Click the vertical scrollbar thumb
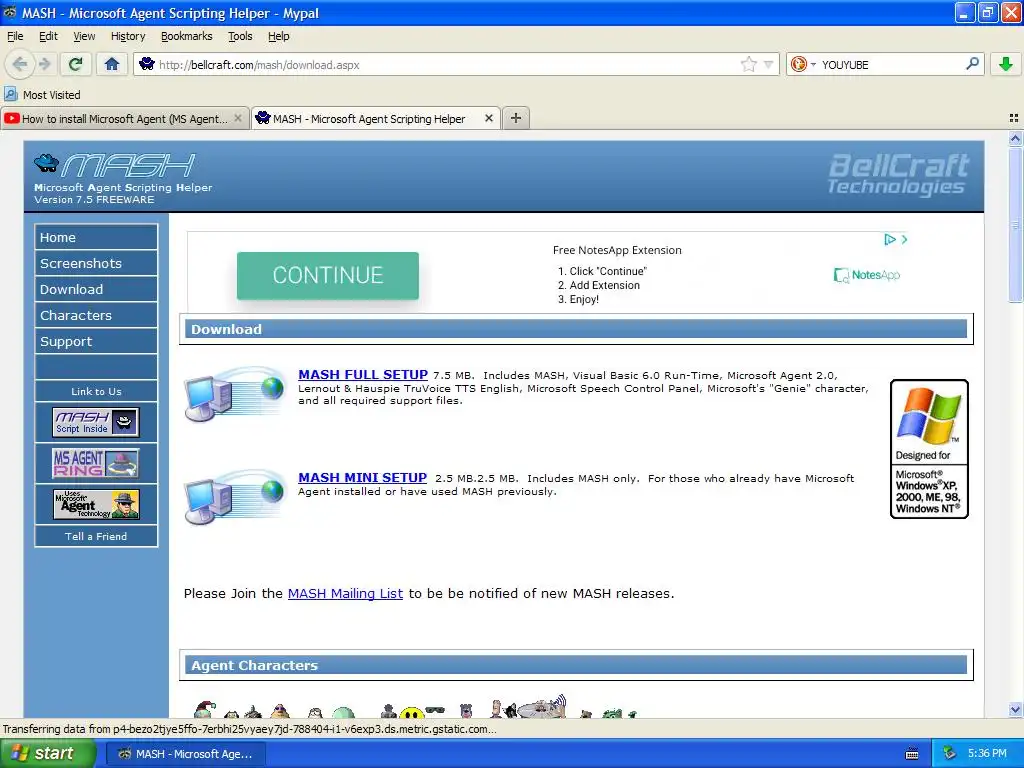The image size is (1024, 768). click(x=1015, y=225)
